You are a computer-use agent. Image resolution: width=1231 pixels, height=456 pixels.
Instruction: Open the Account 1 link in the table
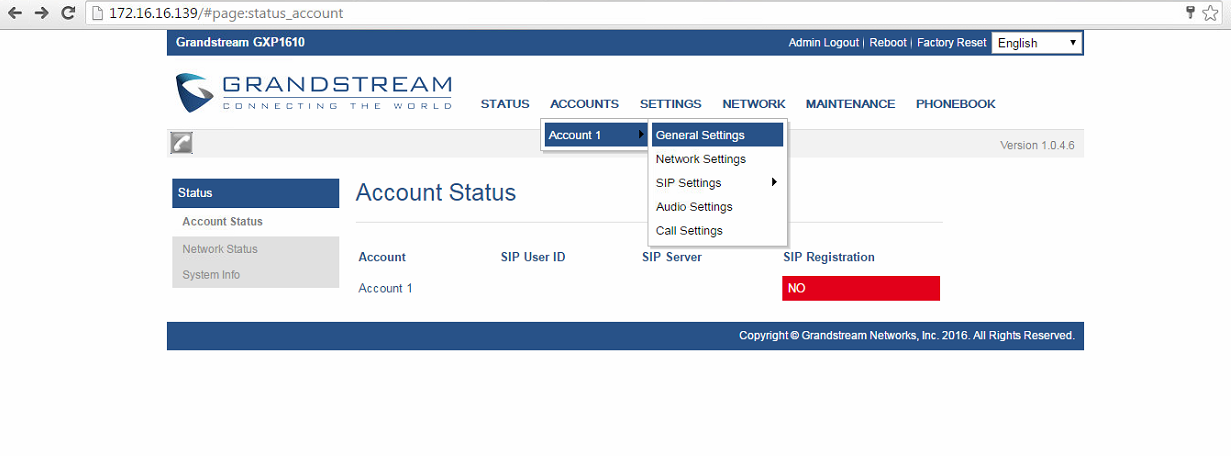point(386,288)
